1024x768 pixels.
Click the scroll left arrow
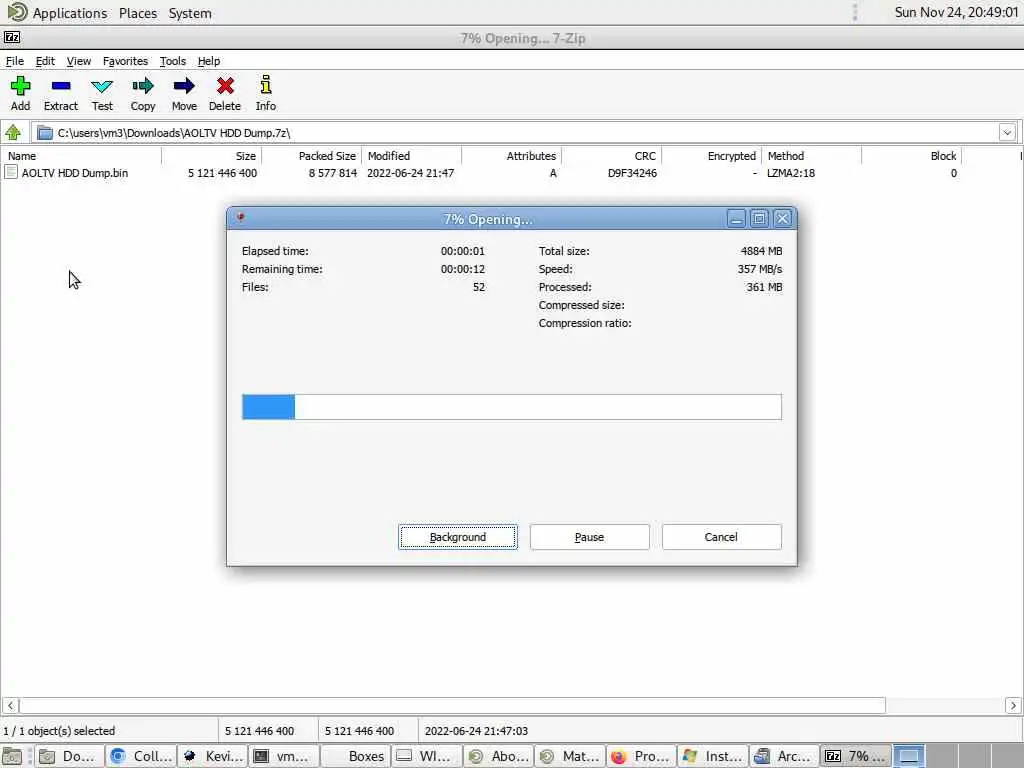tap(10, 705)
